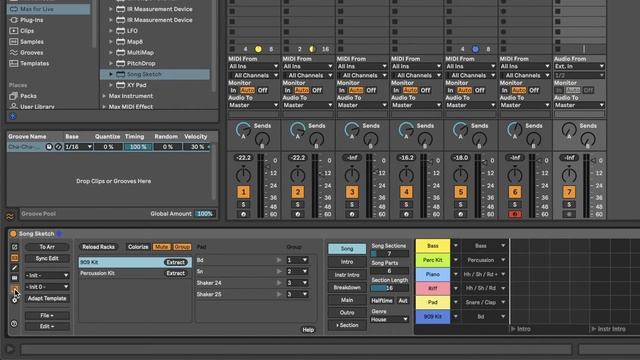The width and height of the screenshot is (640, 360).
Task: Select the orange-highlighted Song Sketch sidebar view icon
Action: [14, 258]
